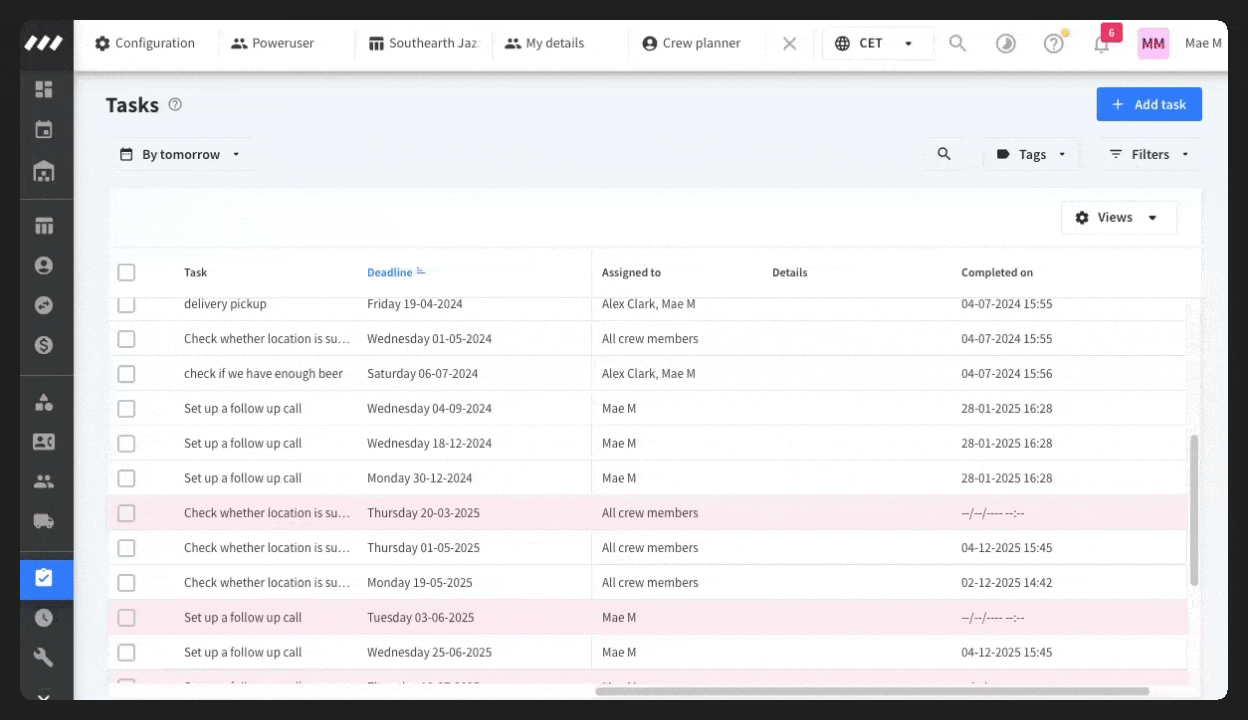Viewport: 1248px width, 720px height.
Task: Open the clock icon in the sidebar
Action: [44, 617]
